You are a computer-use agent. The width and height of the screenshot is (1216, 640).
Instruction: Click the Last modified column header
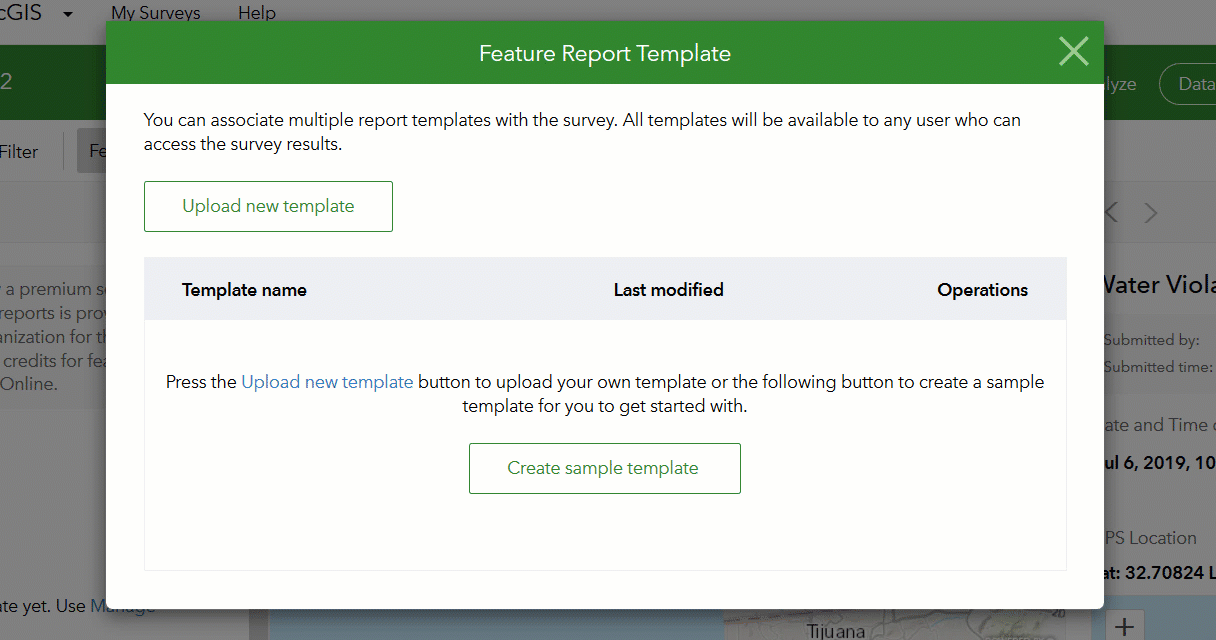coord(668,290)
